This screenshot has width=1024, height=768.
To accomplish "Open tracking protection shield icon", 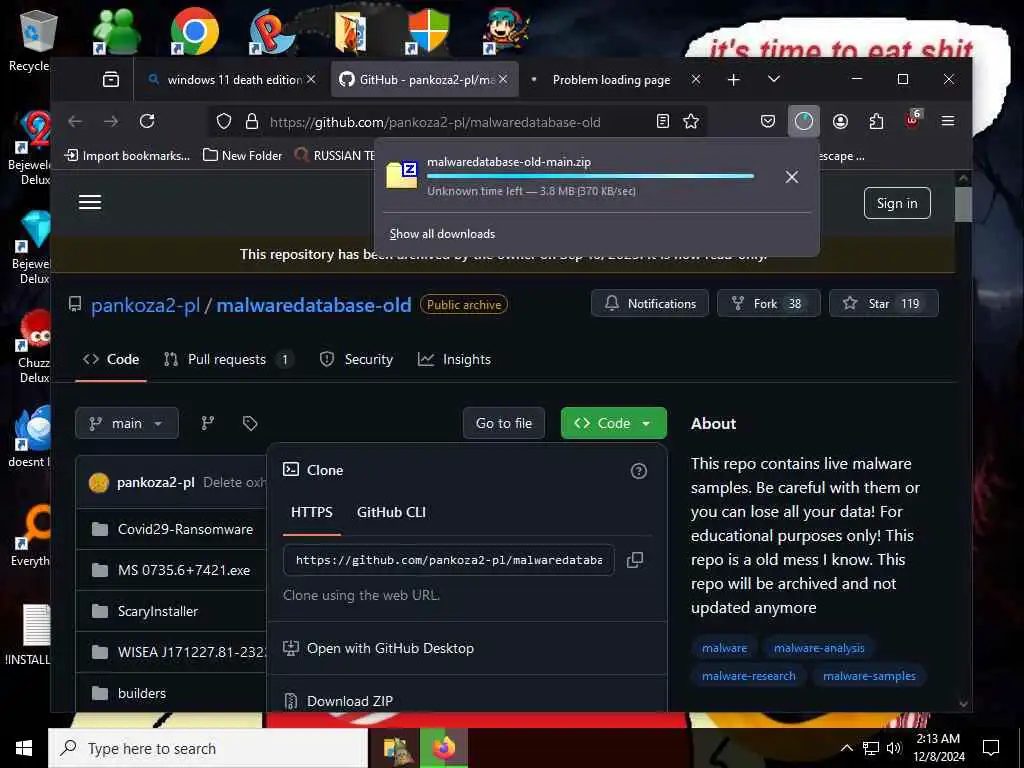I will pos(224,121).
